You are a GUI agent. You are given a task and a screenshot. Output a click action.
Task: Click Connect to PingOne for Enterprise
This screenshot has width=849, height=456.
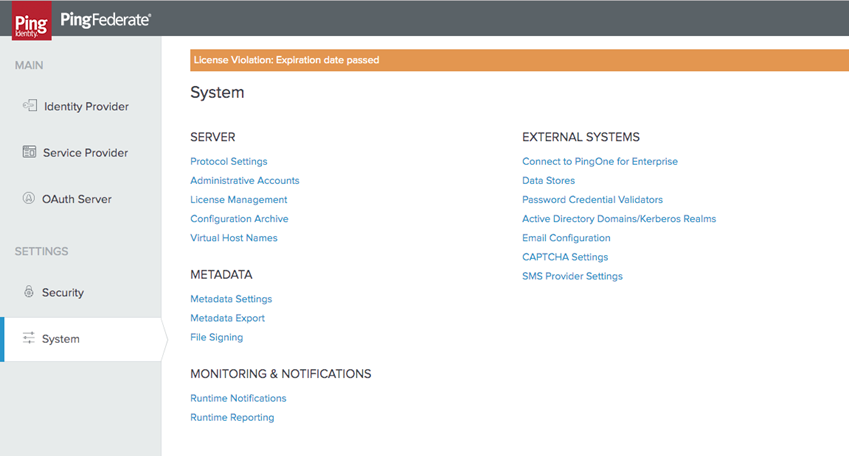point(600,161)
